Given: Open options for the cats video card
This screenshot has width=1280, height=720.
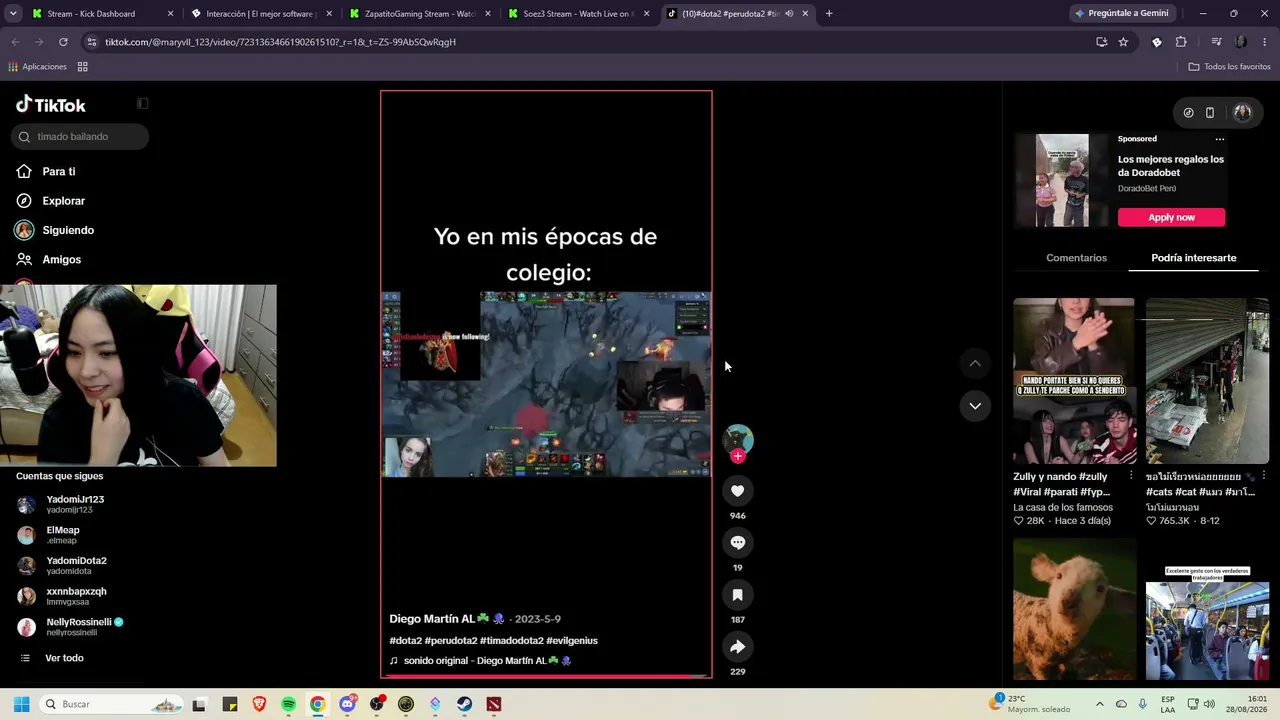Looking at the screenshot, I should [1264, 477].
